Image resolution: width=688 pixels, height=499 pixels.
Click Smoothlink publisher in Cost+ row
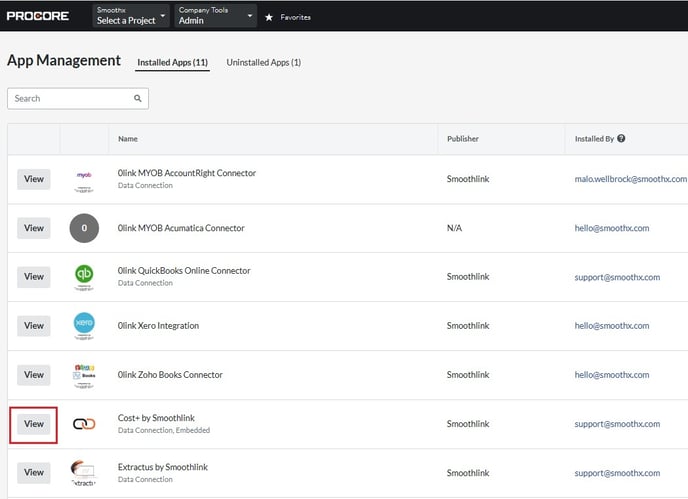click(468, 424)
